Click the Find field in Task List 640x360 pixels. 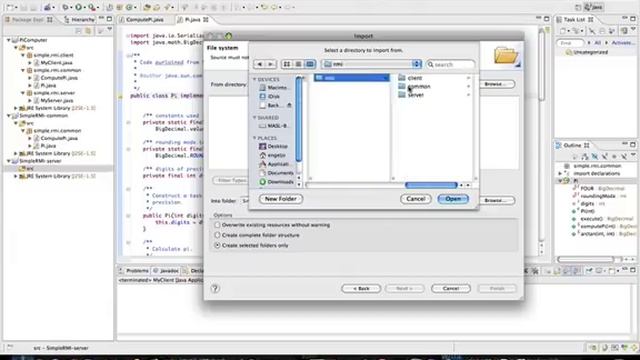pyautogui.click(x=570, y=42)
